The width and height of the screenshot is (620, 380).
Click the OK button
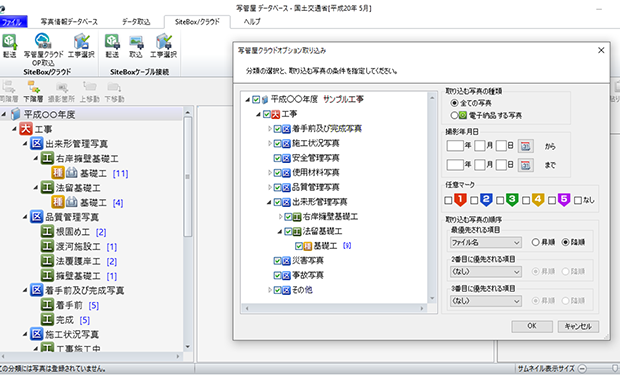[x=532, y=326]
